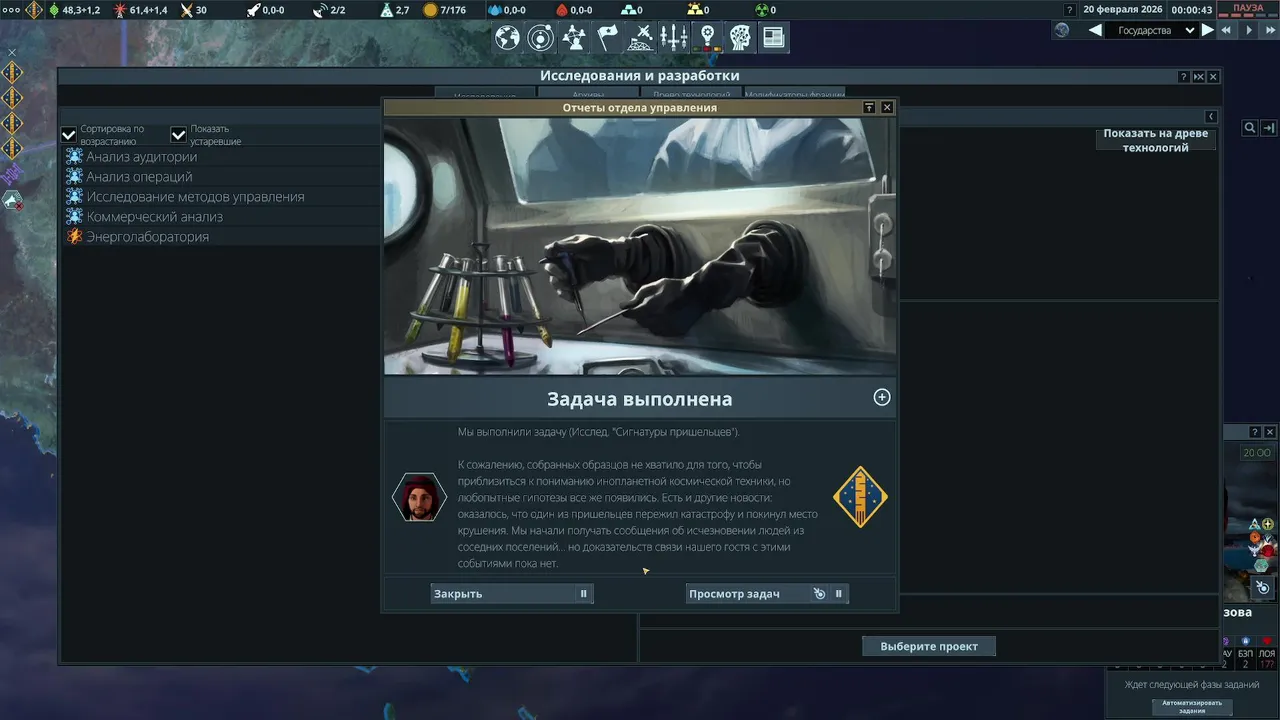Click the influence resource 61,4+1,4
Screen dimensions: 1280x720
(141, 10)
